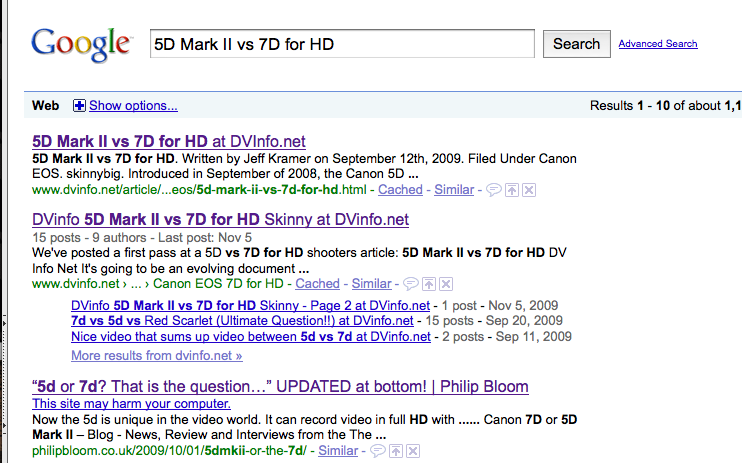Open Similar link for Canon EOS 7D for HD result
The image size is (742, 463).
click(x=371, y=284)
